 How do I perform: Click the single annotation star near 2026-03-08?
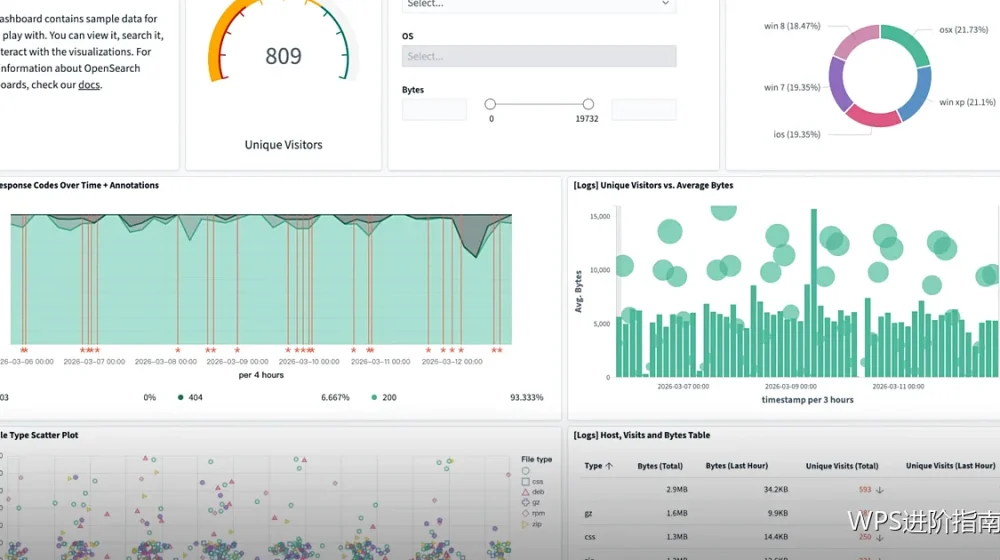(178, 350)
